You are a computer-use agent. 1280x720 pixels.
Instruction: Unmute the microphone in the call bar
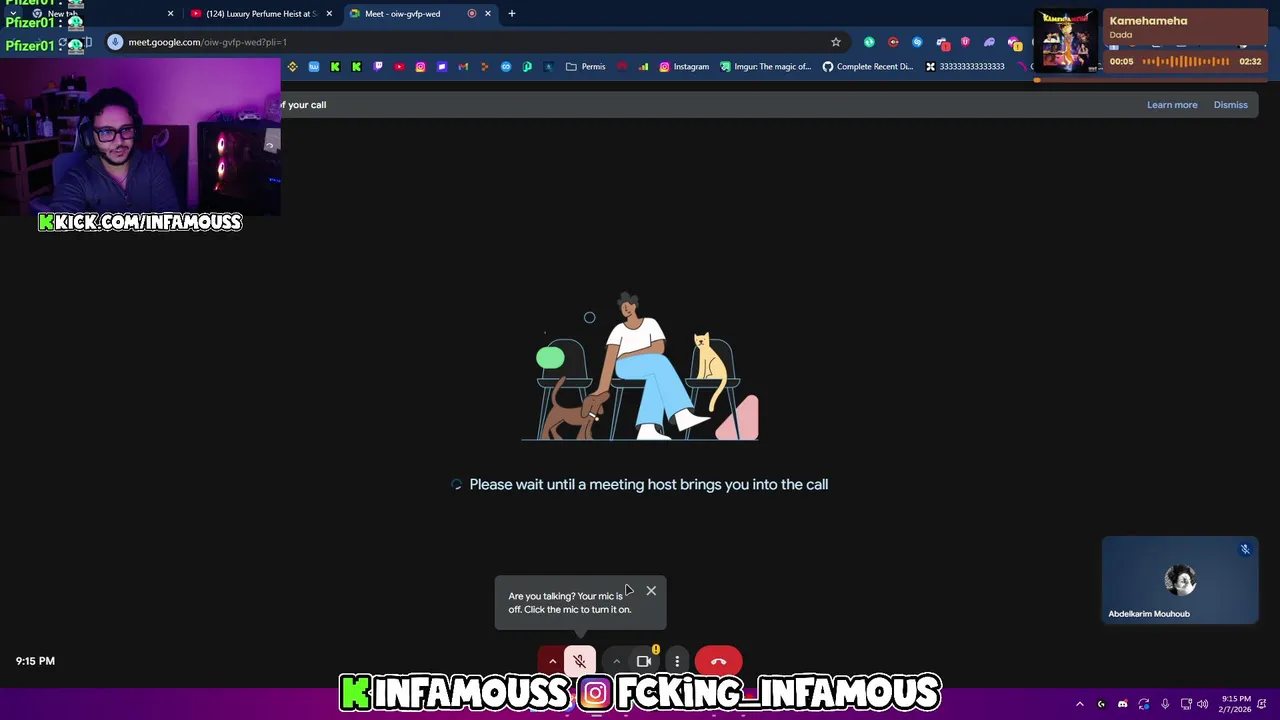[x=579, y=661]
